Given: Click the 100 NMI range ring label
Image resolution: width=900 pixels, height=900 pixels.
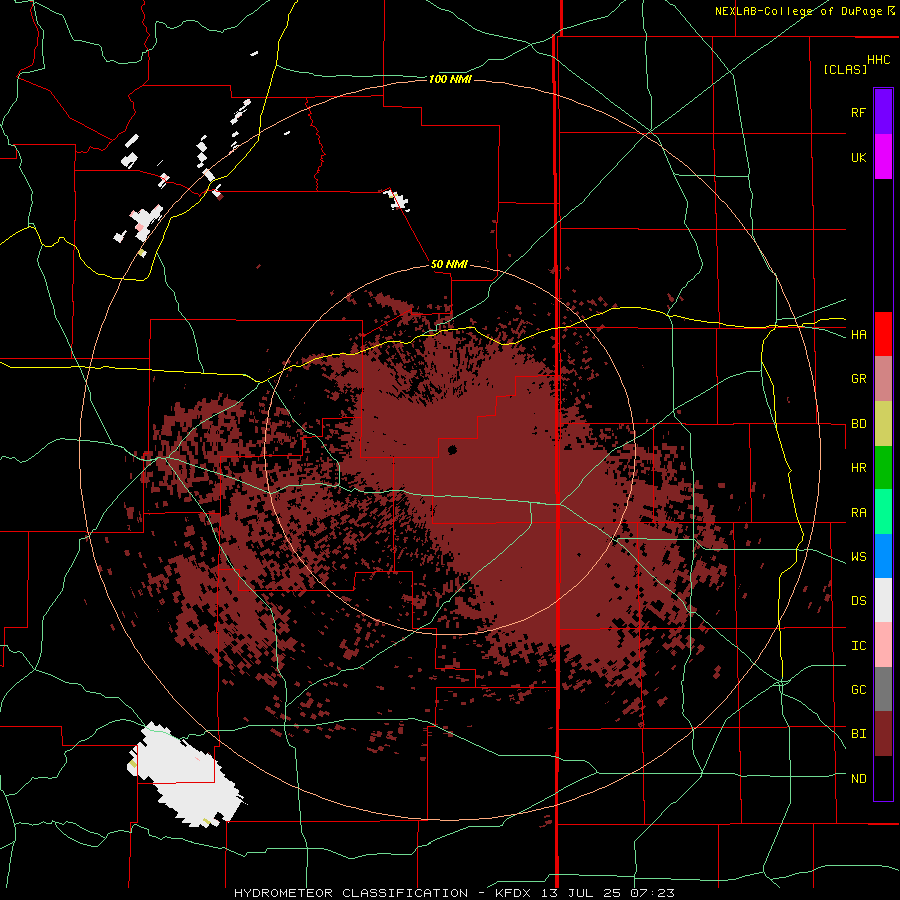Looking at the screenshot, I should [x=450, y=79].
